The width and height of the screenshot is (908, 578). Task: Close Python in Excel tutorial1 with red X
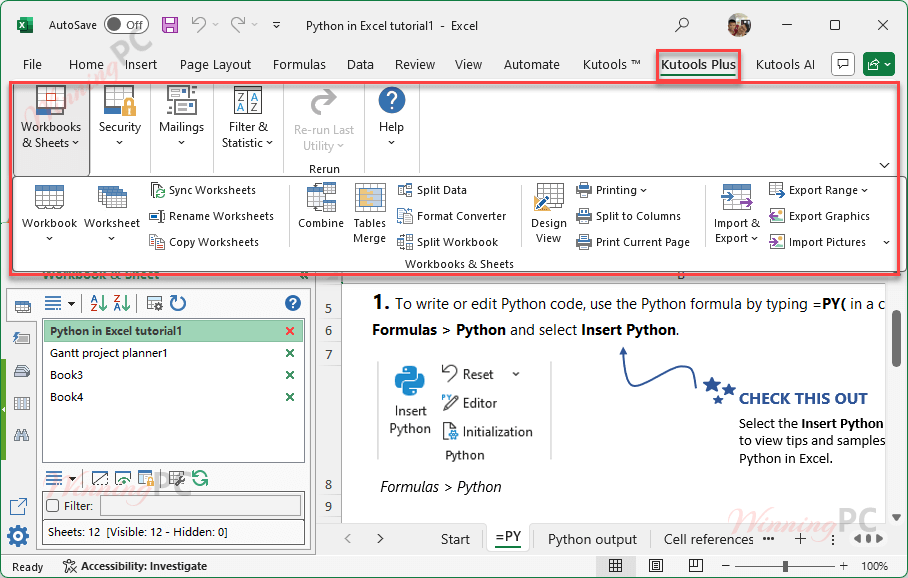[290, 331]
